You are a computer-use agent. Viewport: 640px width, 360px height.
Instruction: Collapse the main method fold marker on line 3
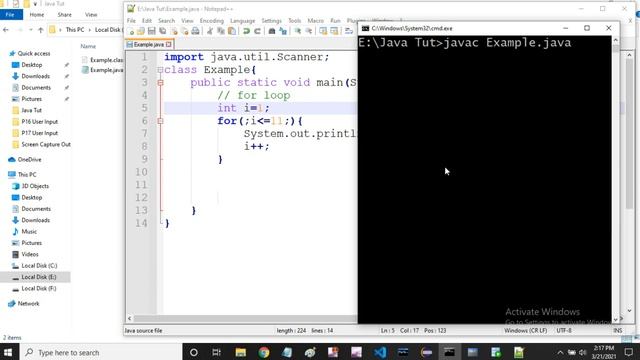tap(160, 83)
